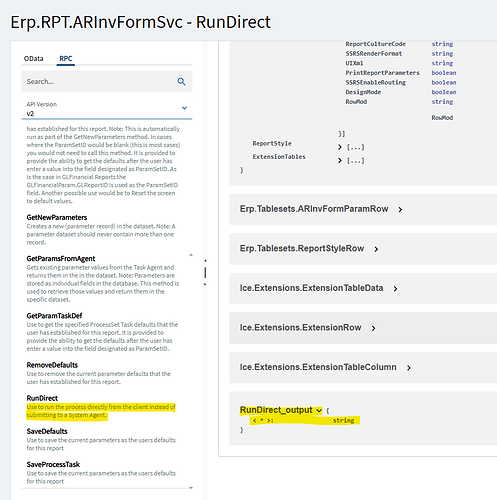Expand Ice.Extensions.ExtensionTableColumn schema
Image resolution: width=497 pixels, height=500 pixels.
(409, 368)
